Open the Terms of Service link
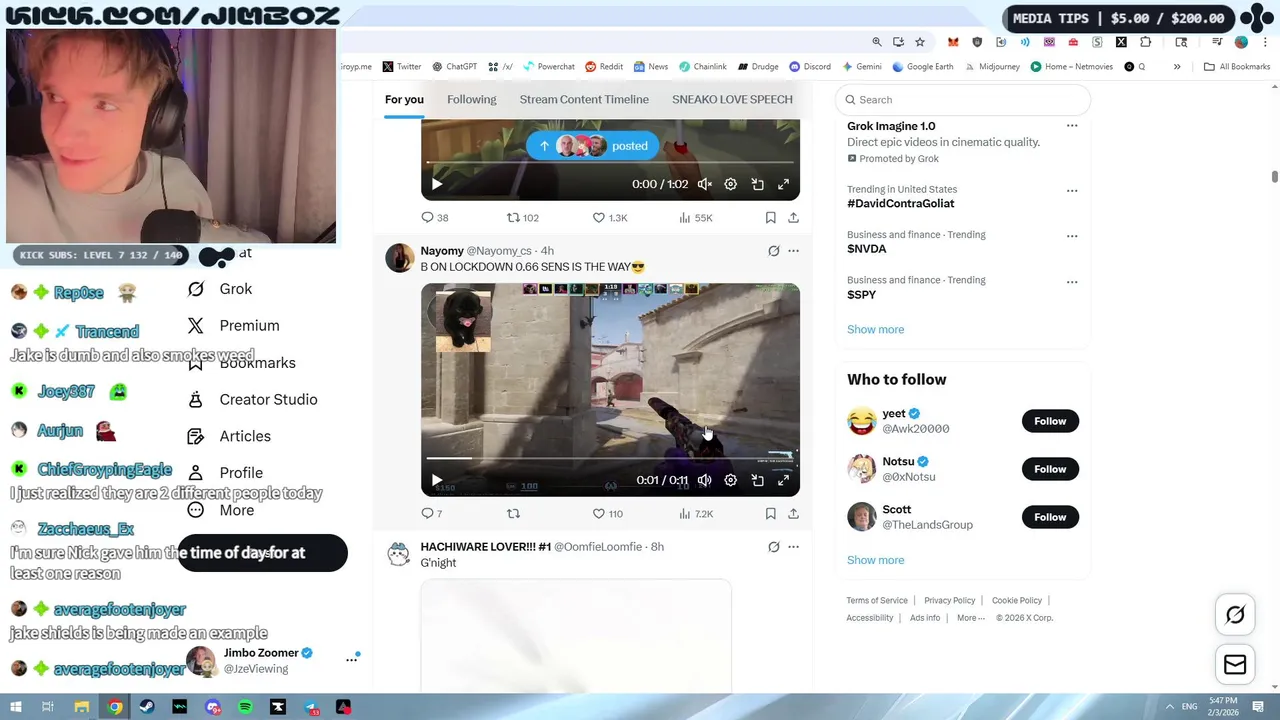Viewport: 1280px width, 720px height. coord(877,600)
